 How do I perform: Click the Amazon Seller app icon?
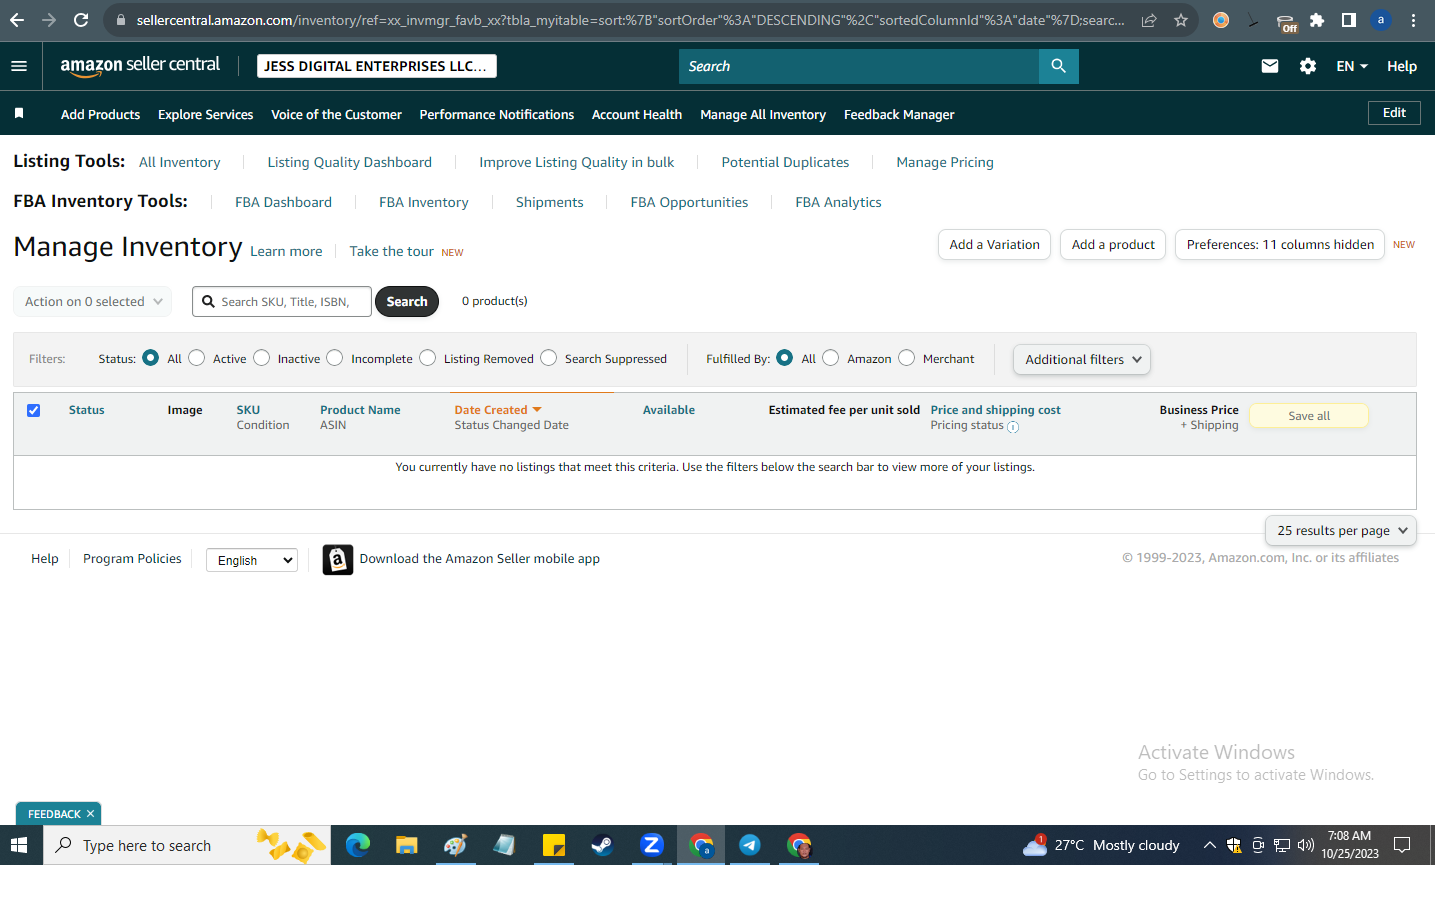click(x=338, y=560)
